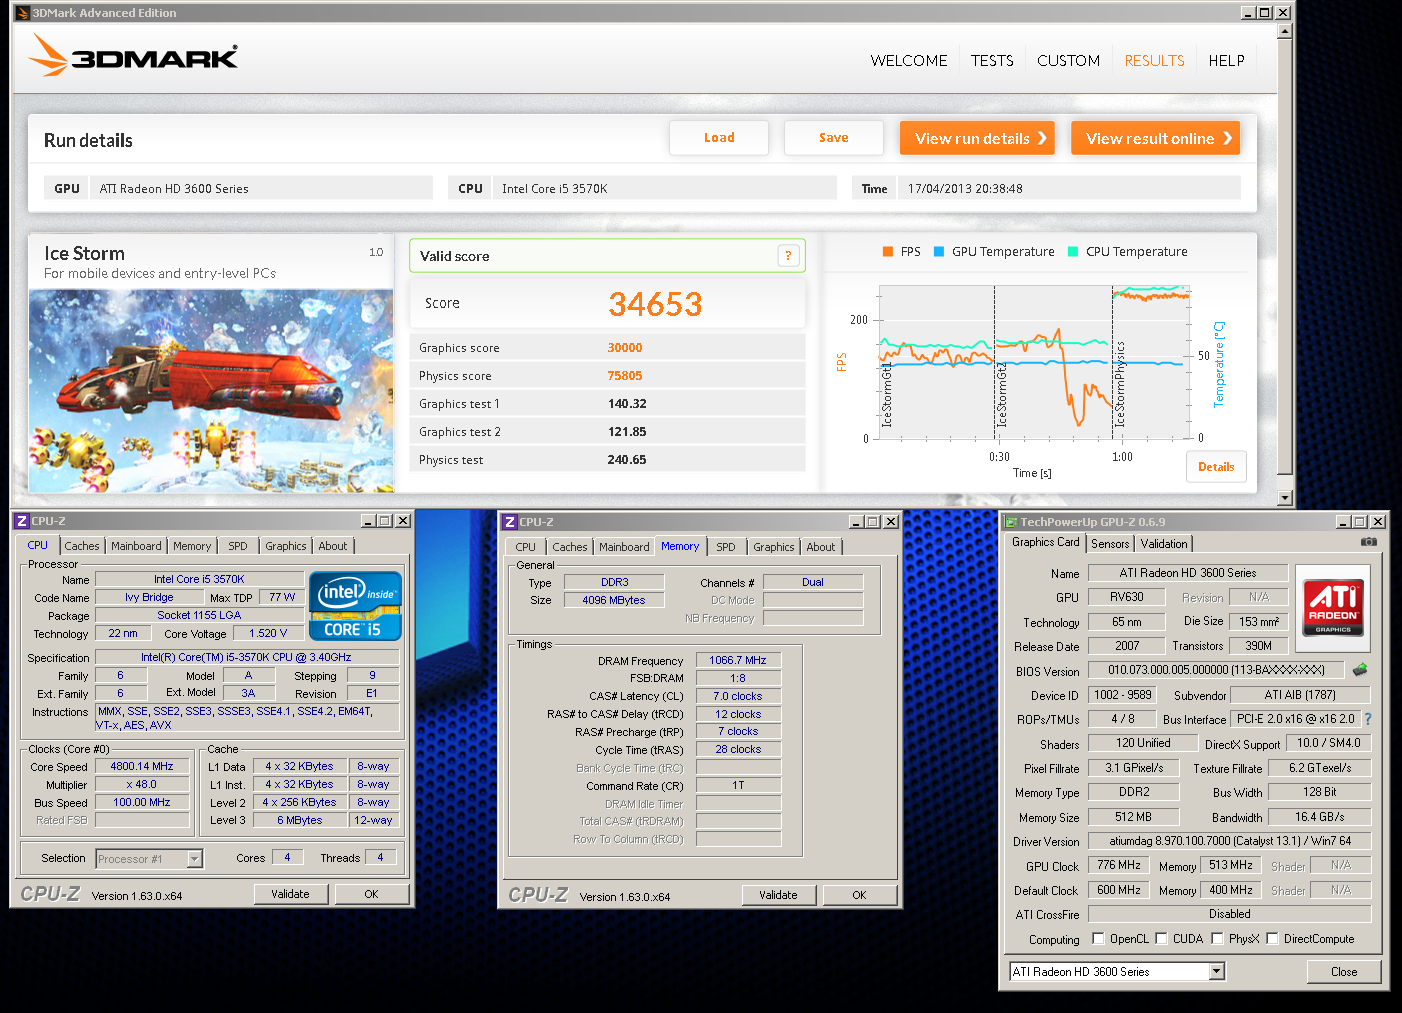This screenshot has width=1402, height=1013.
Task: Click the Bus Interface question mark in GPU-Z
Action: (x=1367, y=719)
